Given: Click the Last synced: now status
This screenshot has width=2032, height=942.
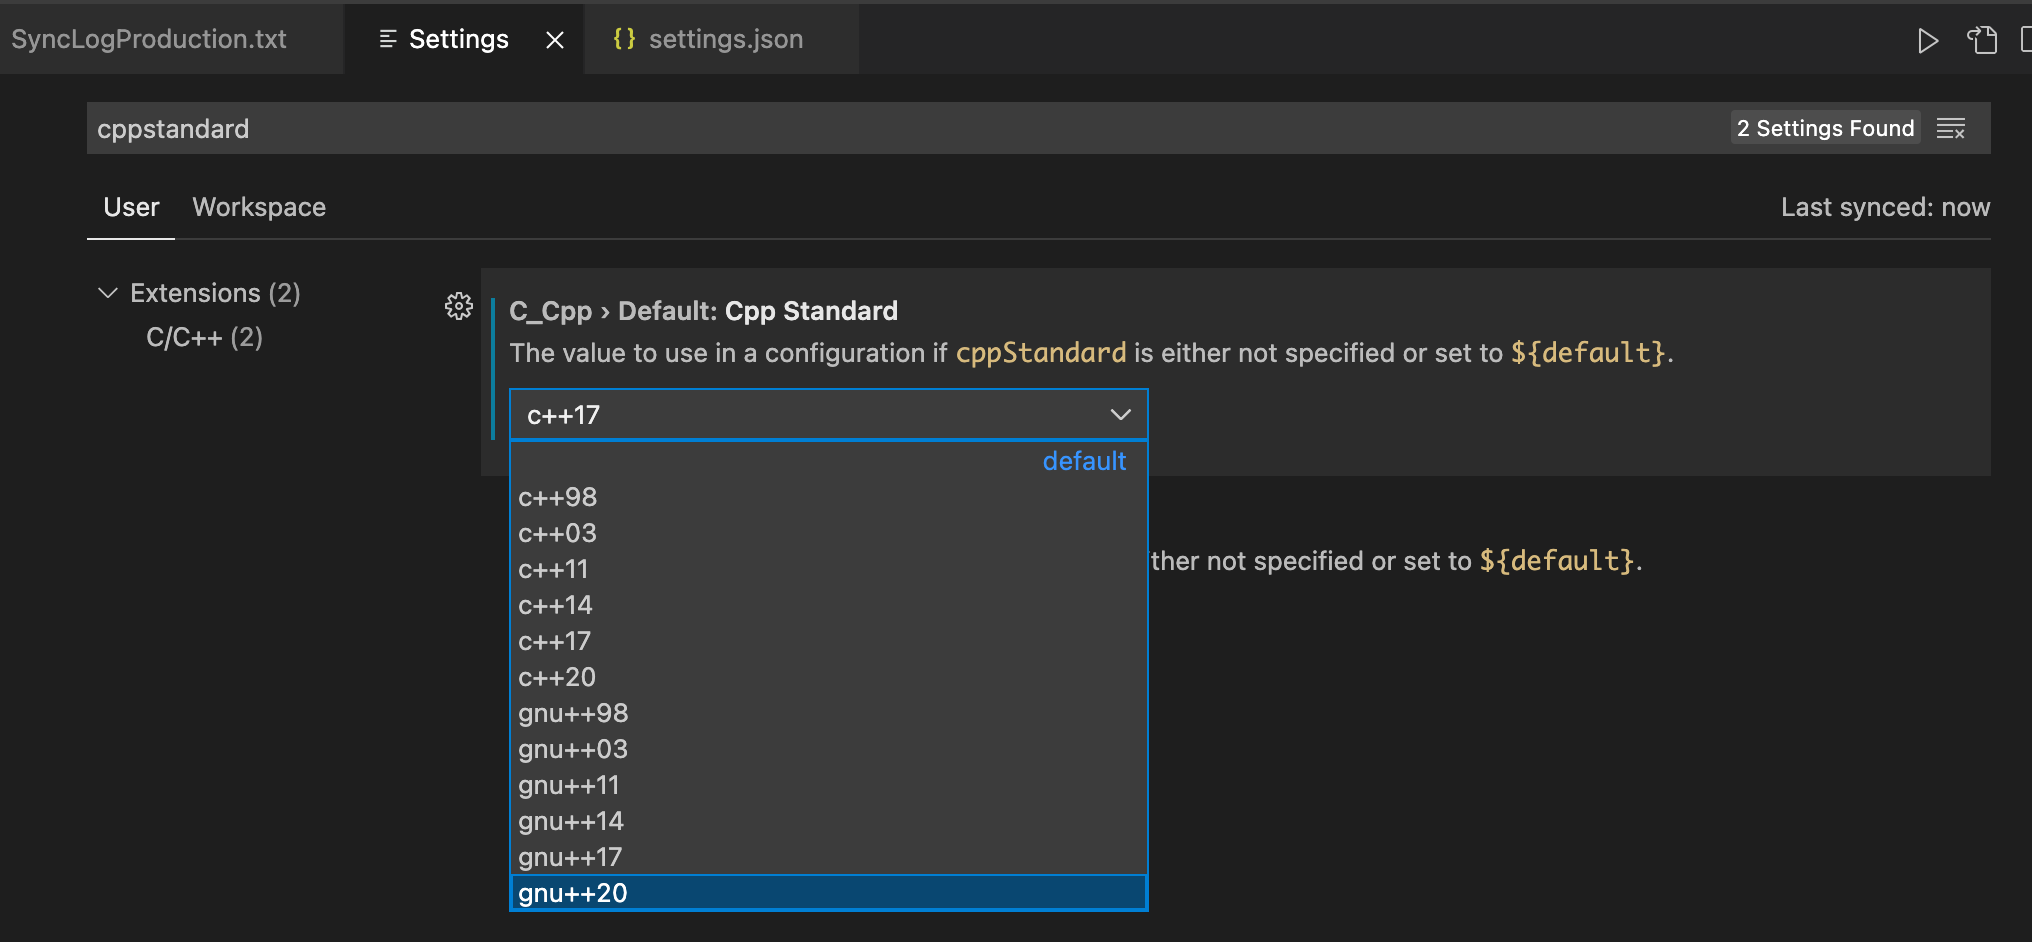Looking at the screenshot, I should pos(1885,207).
